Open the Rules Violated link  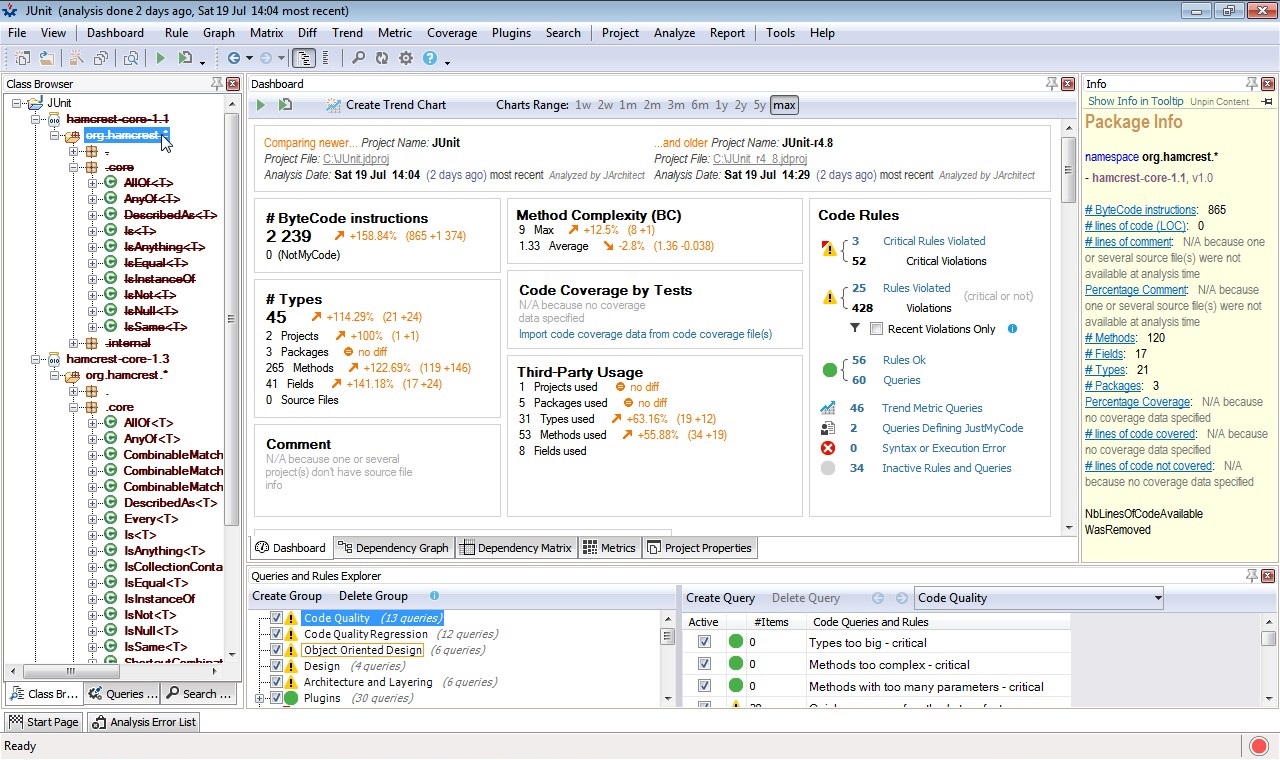point(916,288)
